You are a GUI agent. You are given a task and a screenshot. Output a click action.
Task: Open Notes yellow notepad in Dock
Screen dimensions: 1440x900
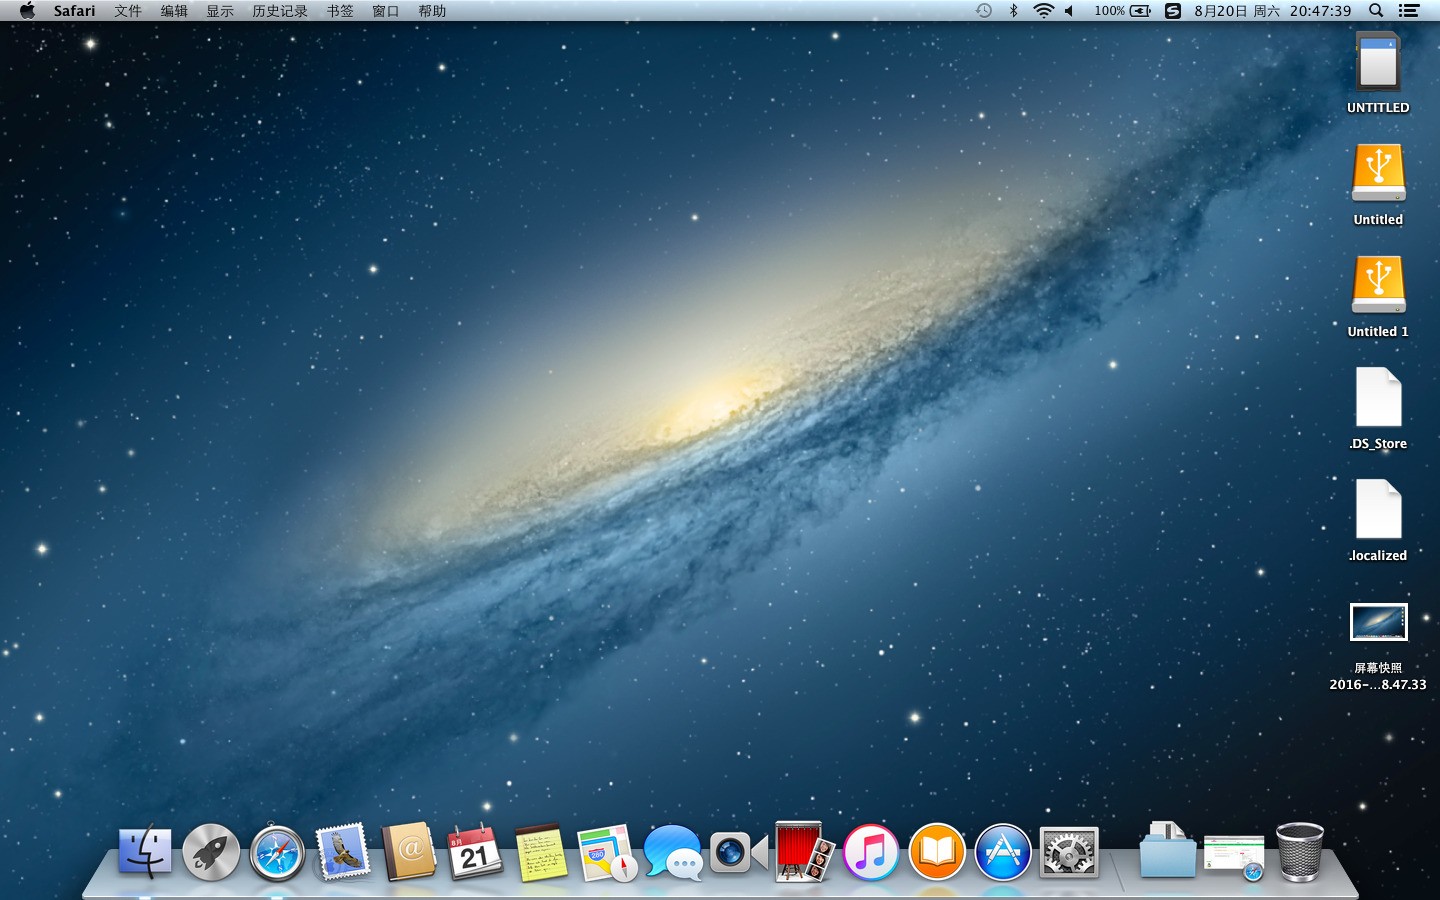click(x=541, y=852)
